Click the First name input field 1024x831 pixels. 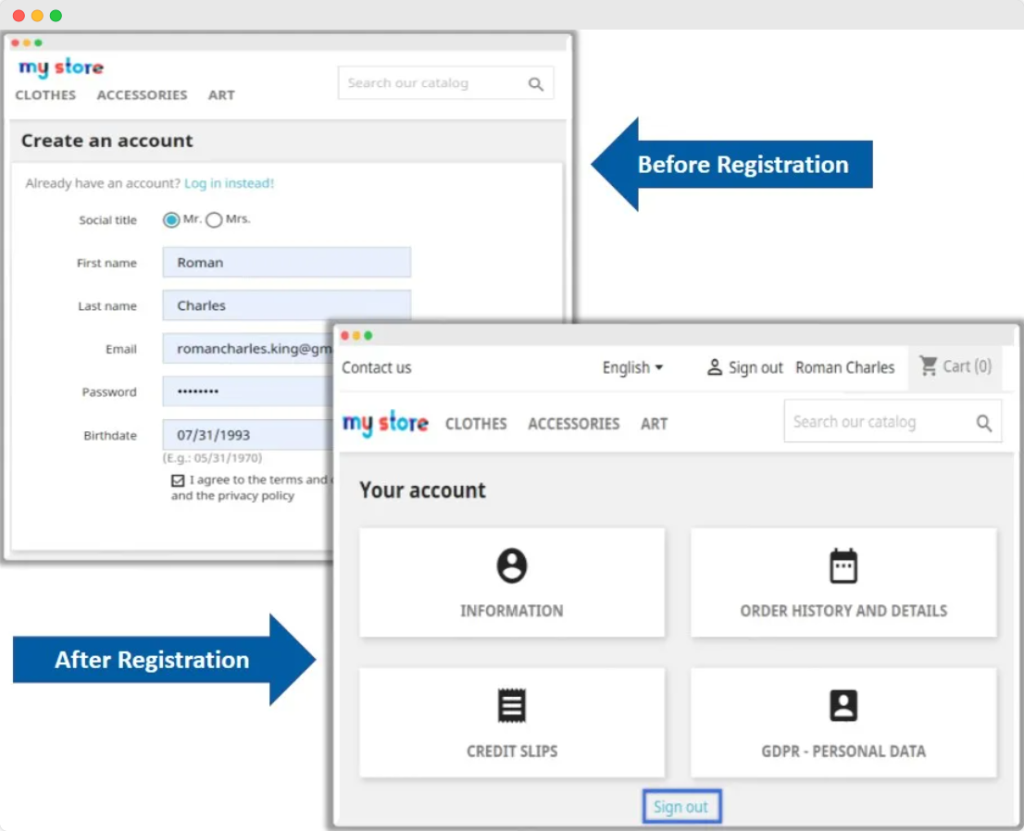point(286,263)
